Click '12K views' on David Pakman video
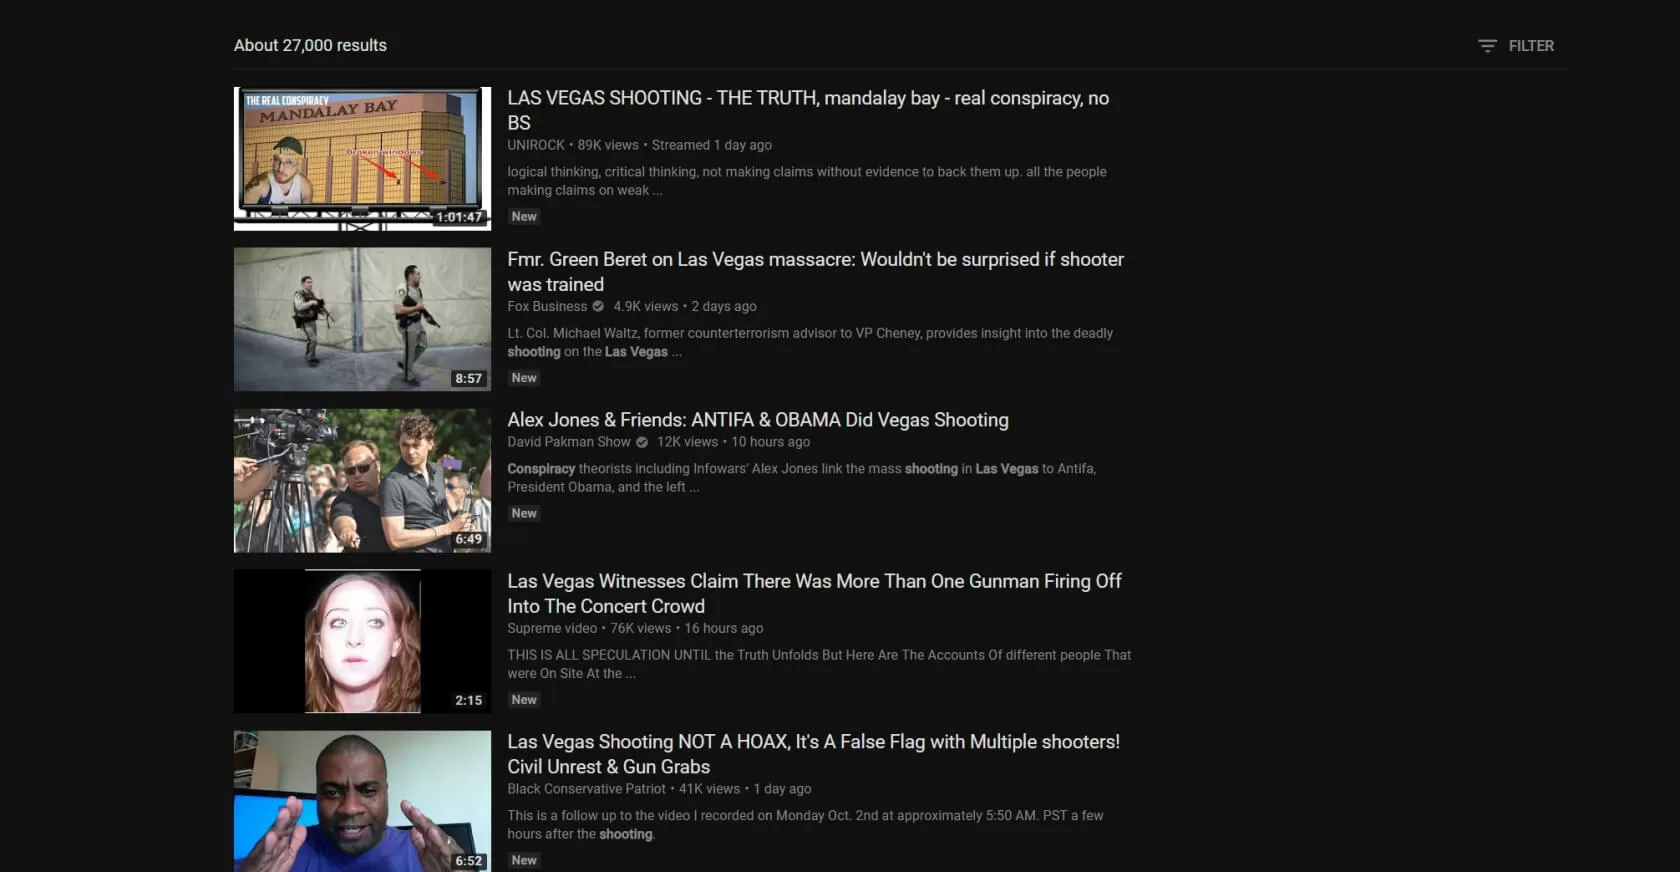Viewport: 1680px width, 872px height. [687, 442]
